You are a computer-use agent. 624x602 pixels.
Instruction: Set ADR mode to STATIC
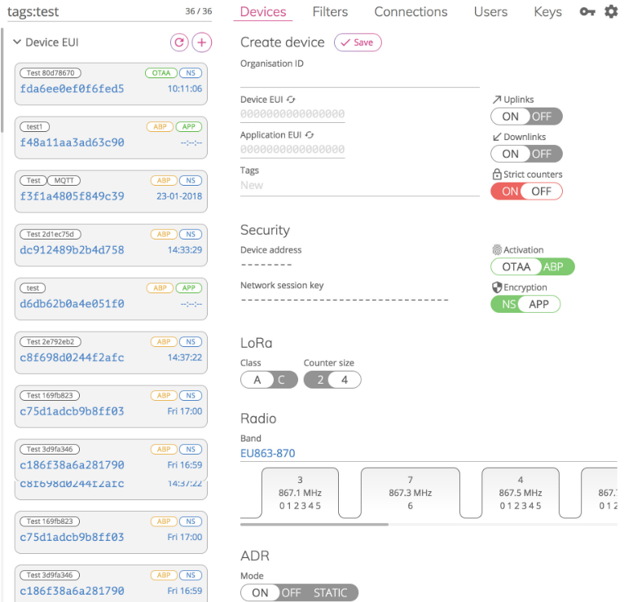(x=330, y=593)
